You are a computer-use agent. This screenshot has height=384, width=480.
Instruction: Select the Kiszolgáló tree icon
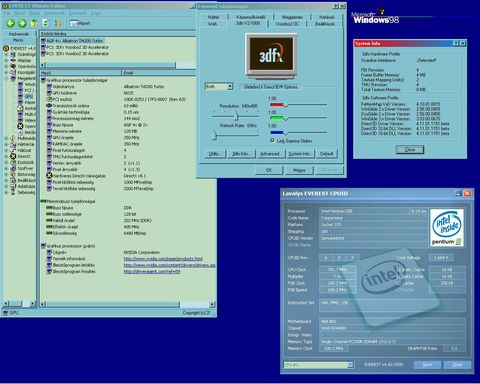tap(13, 72)
